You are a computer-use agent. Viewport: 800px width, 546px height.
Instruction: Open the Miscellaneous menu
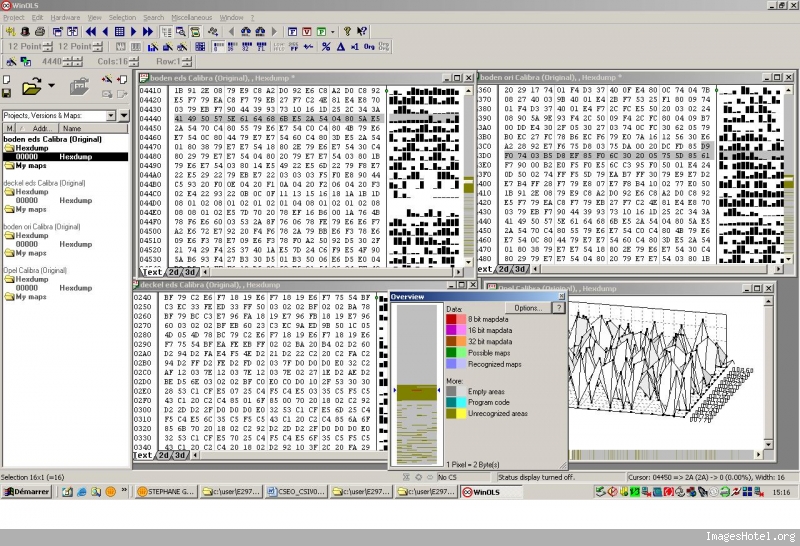pos(192,17)
